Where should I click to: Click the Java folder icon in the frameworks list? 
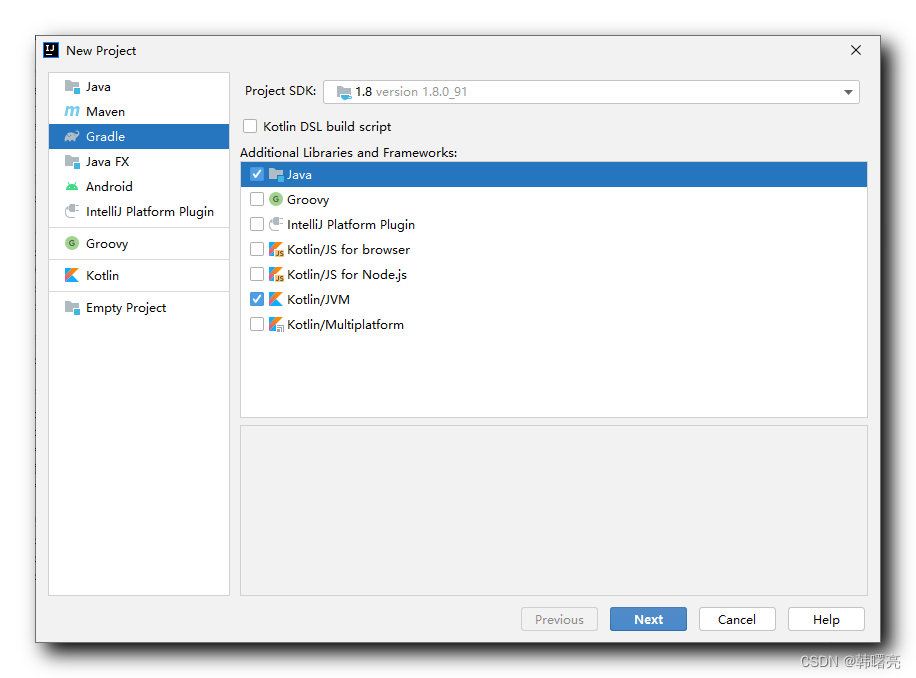[276, 175]
